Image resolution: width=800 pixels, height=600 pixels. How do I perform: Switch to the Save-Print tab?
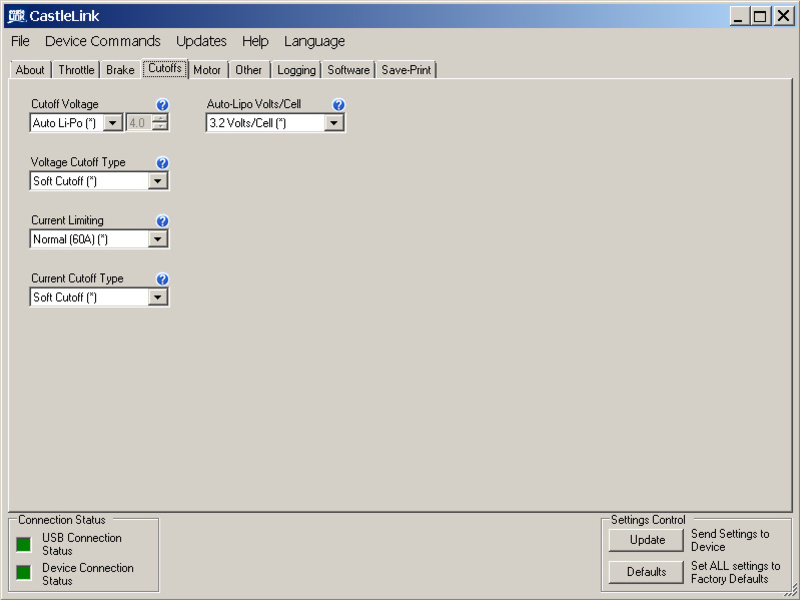point(406,70)
